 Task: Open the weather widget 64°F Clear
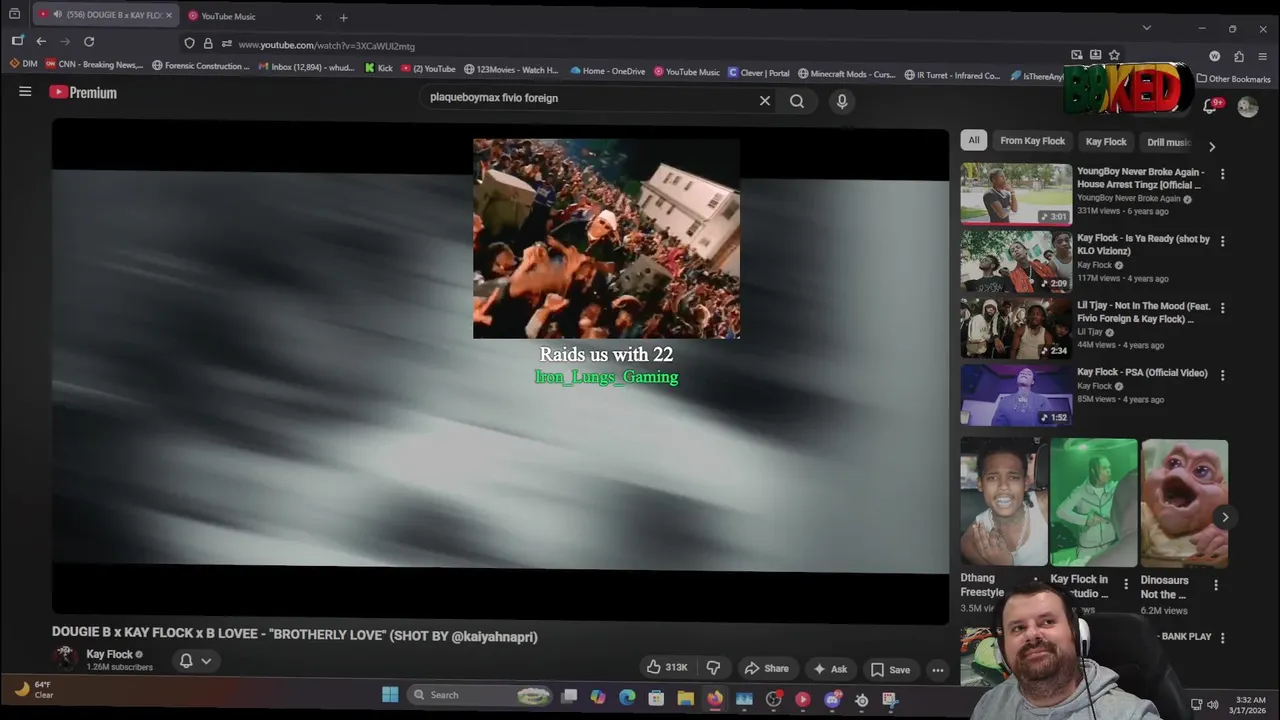[33, 689]
